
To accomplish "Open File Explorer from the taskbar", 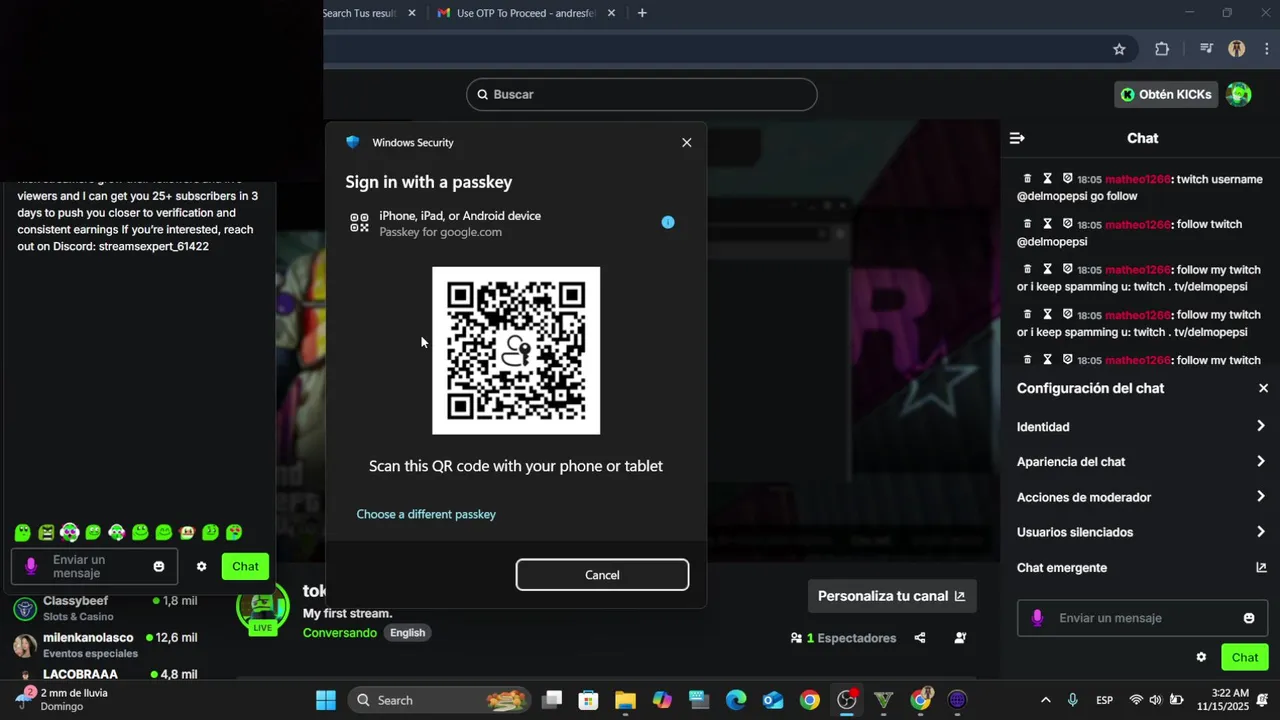I will 625,700.
